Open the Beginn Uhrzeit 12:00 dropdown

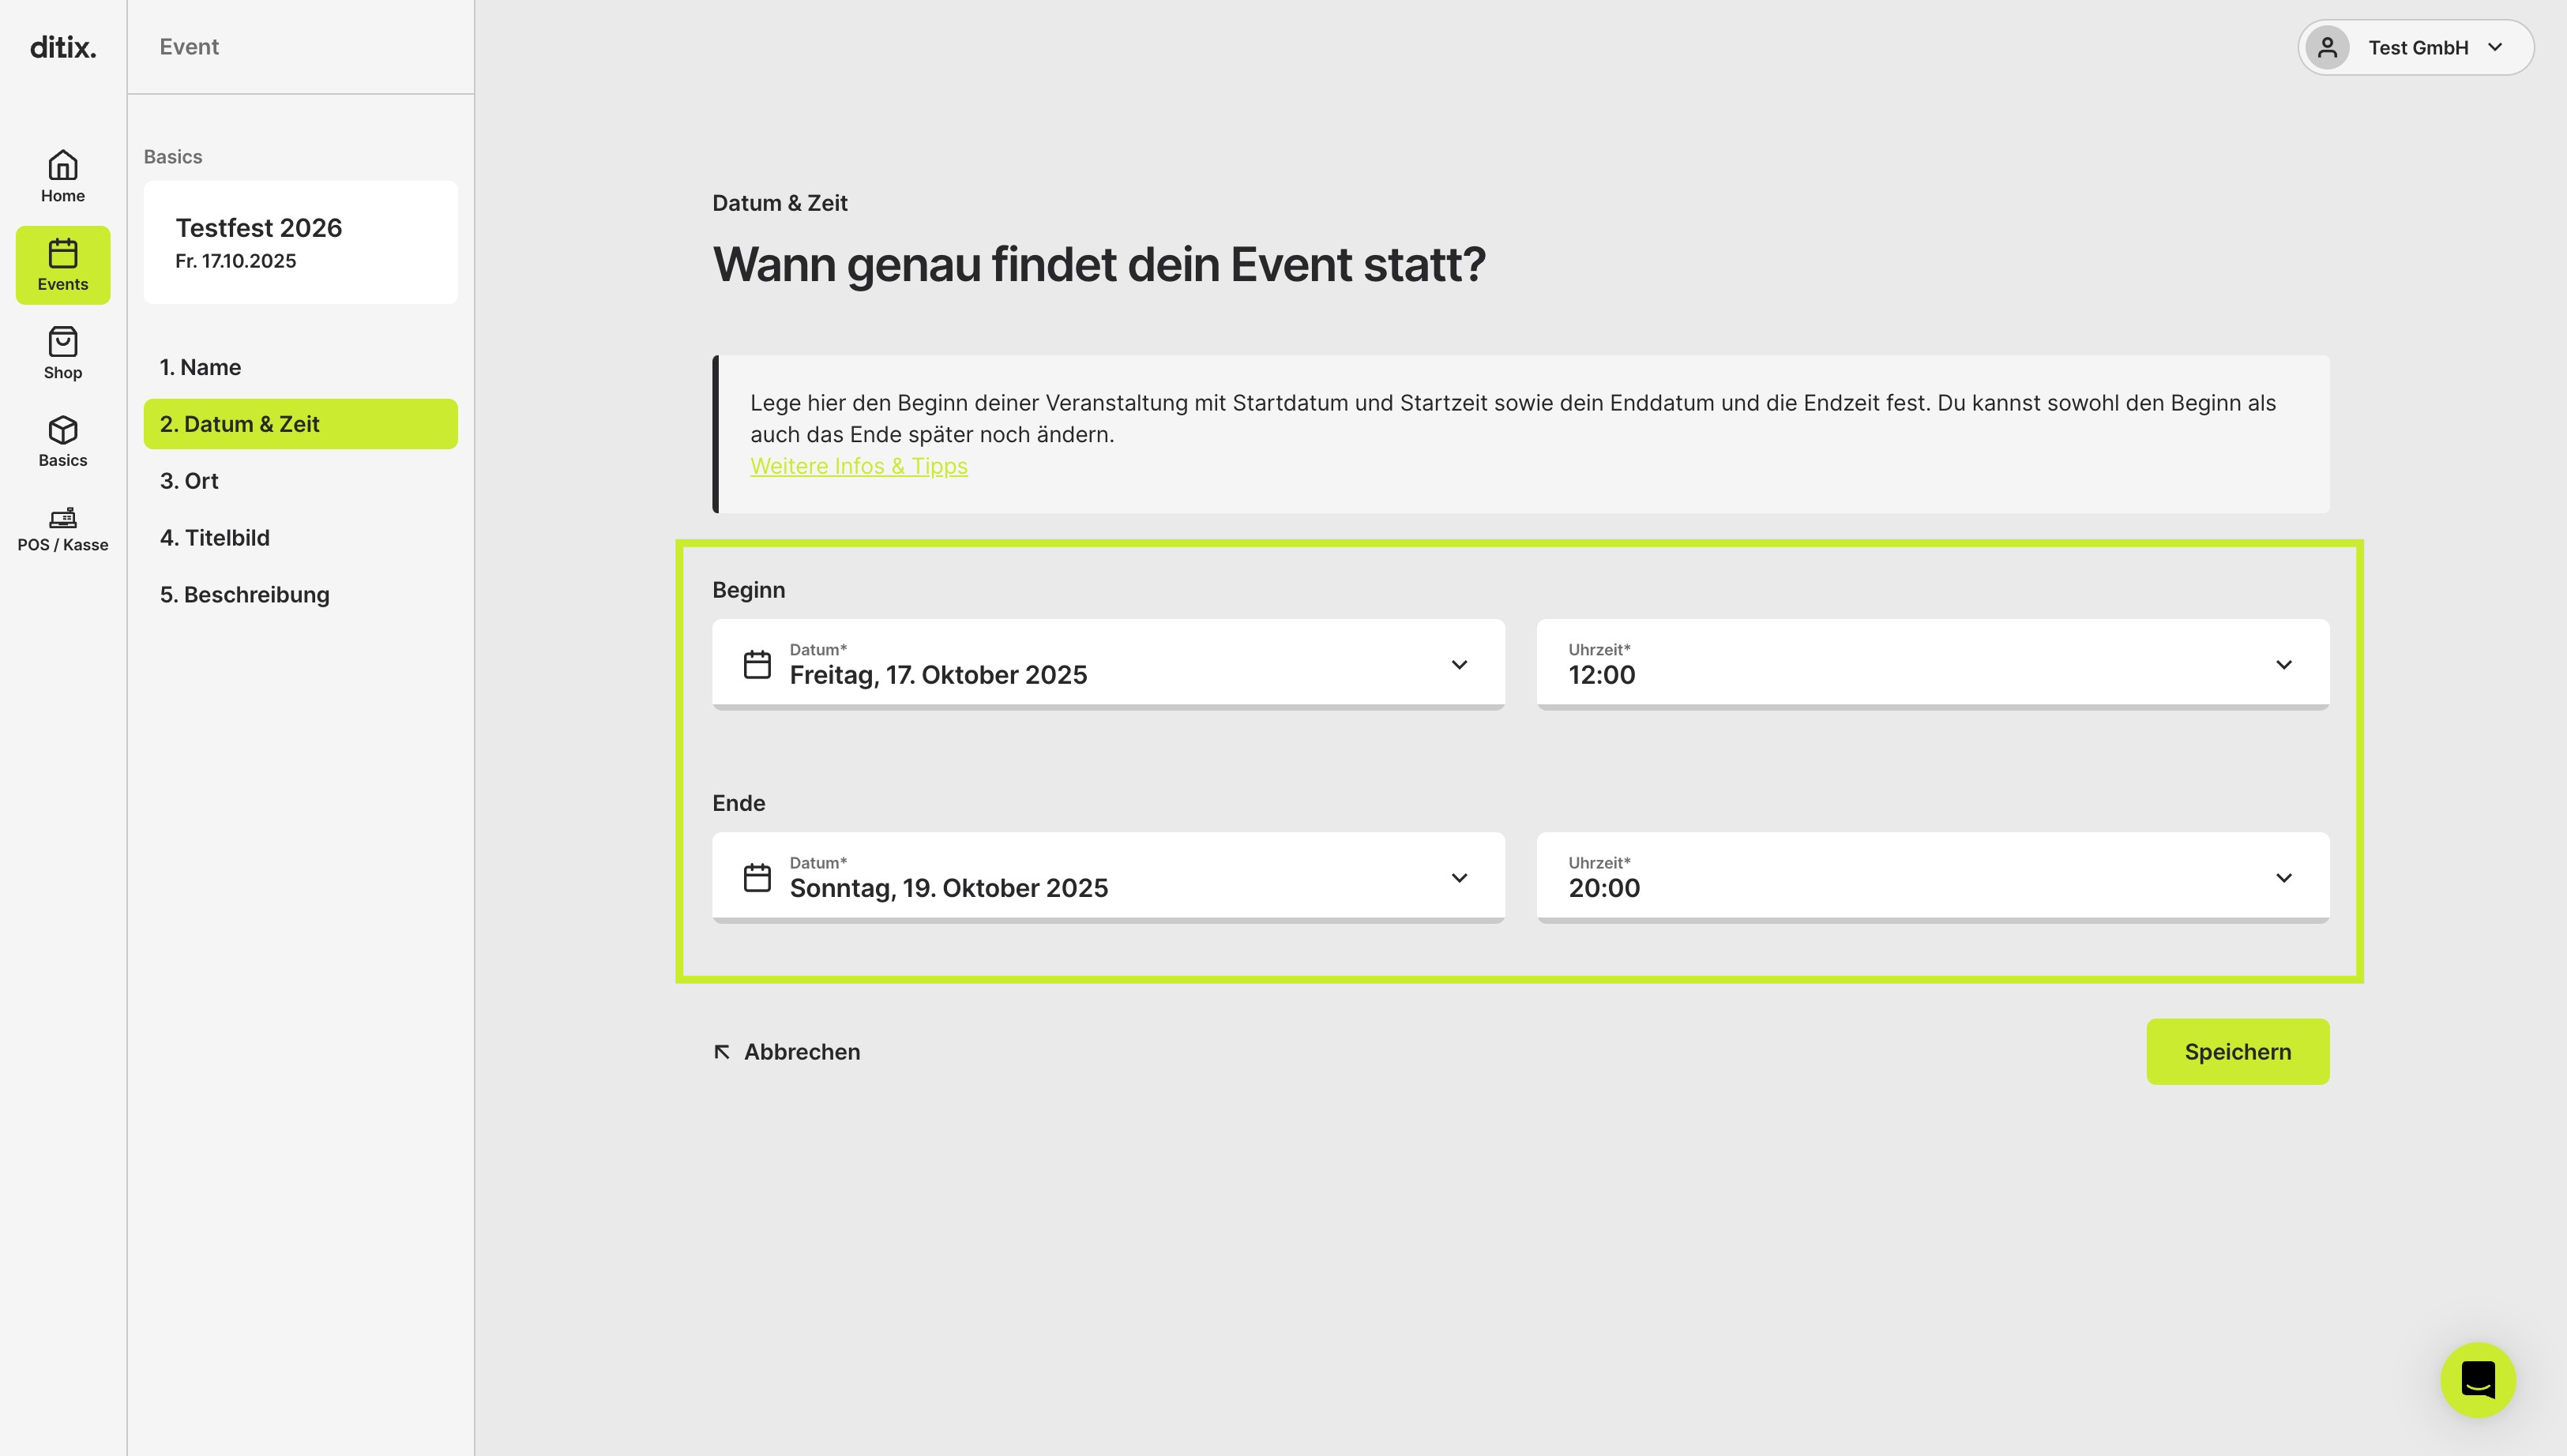(x=1932, y=664)
